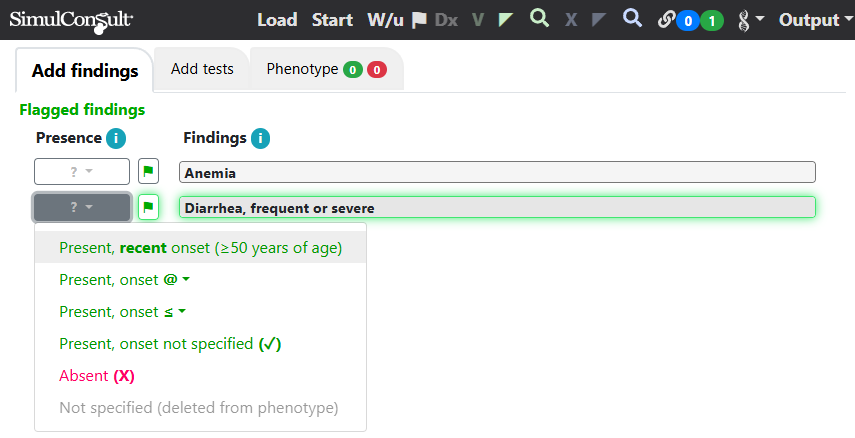Click the white flag icon next to W/u
Screen dimensions: 855x438
click(x=419, y=20)
